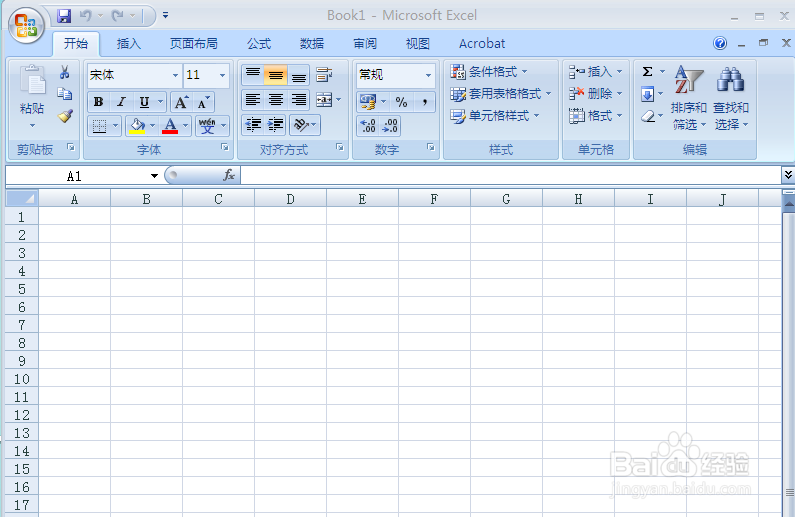Customize Quick Access Toolbar dropdown

pos(165,16)
